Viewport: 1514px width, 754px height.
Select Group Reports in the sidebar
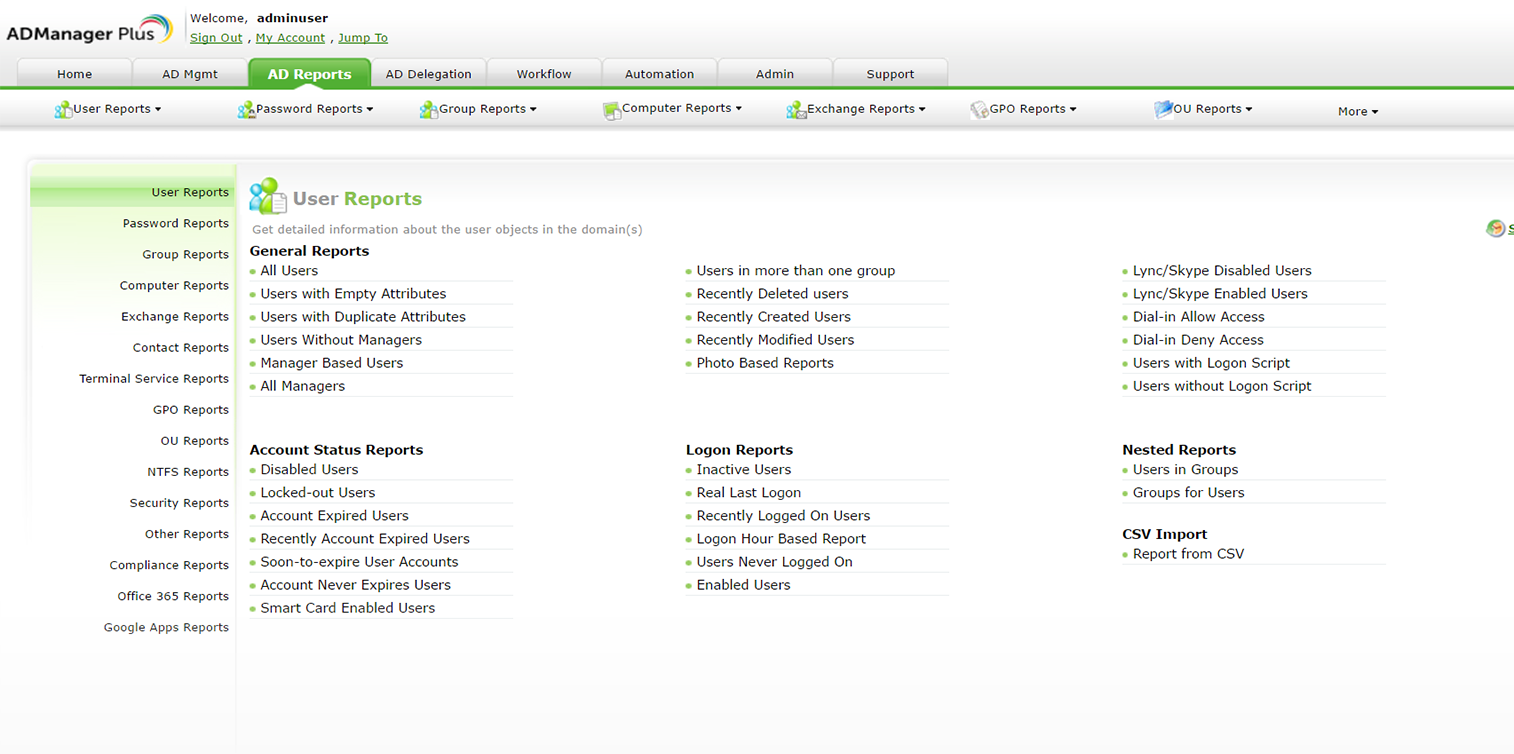[x=186, y=255]
